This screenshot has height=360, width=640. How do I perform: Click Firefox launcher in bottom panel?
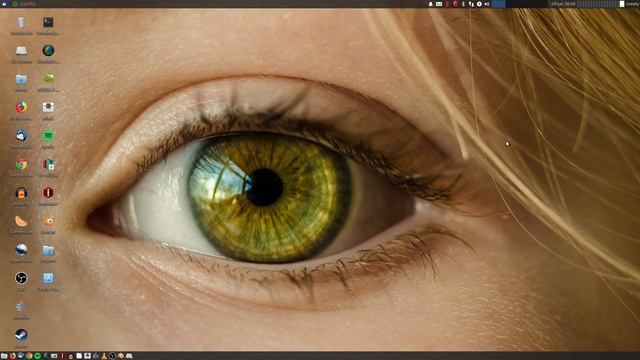(x=13, y=356)
